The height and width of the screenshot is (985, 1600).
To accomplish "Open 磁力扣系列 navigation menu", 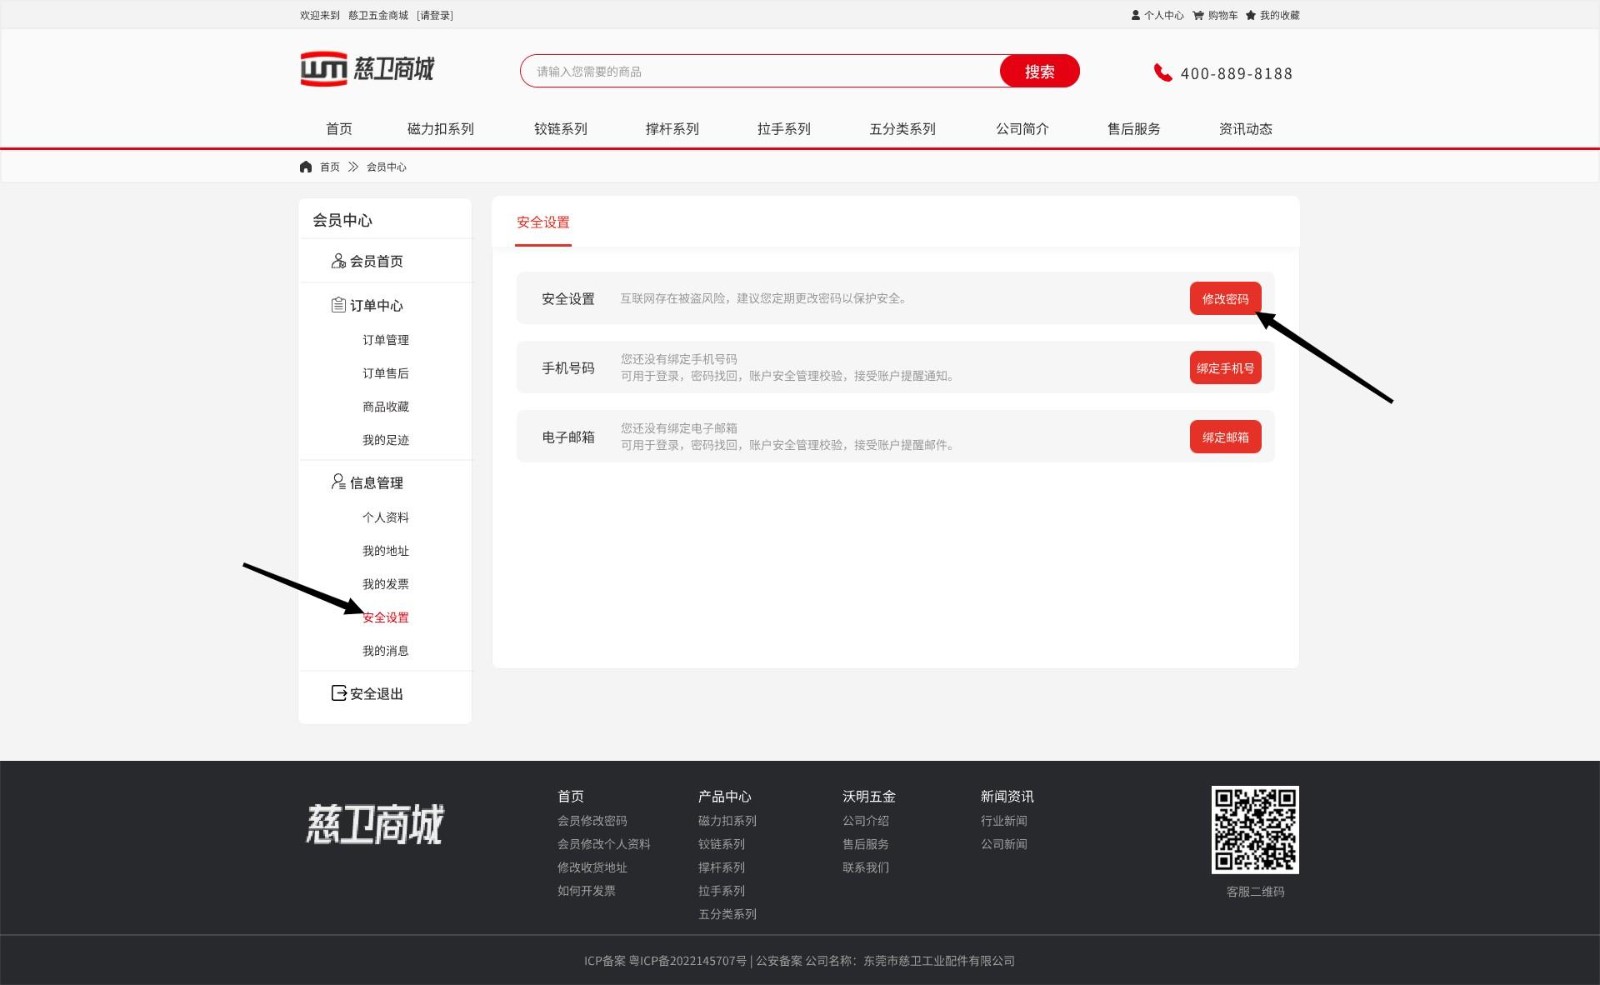I will [x=440, y=129].
